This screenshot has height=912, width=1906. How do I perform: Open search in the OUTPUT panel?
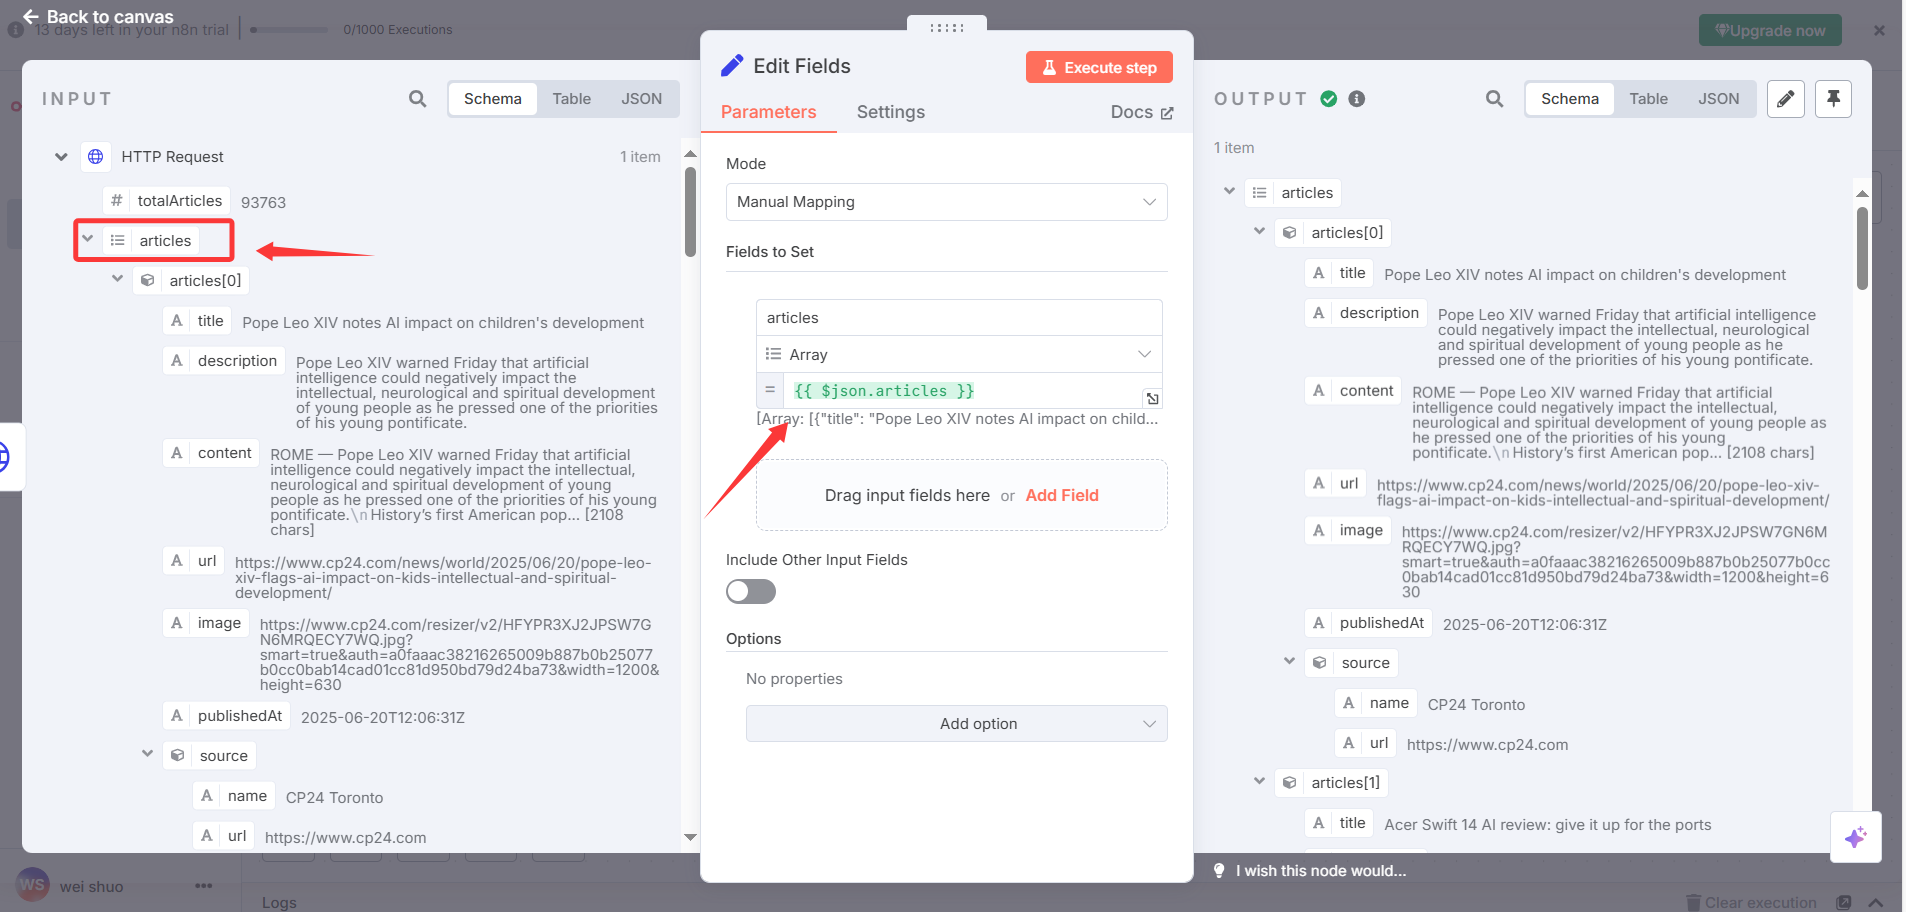[1494, 99]
